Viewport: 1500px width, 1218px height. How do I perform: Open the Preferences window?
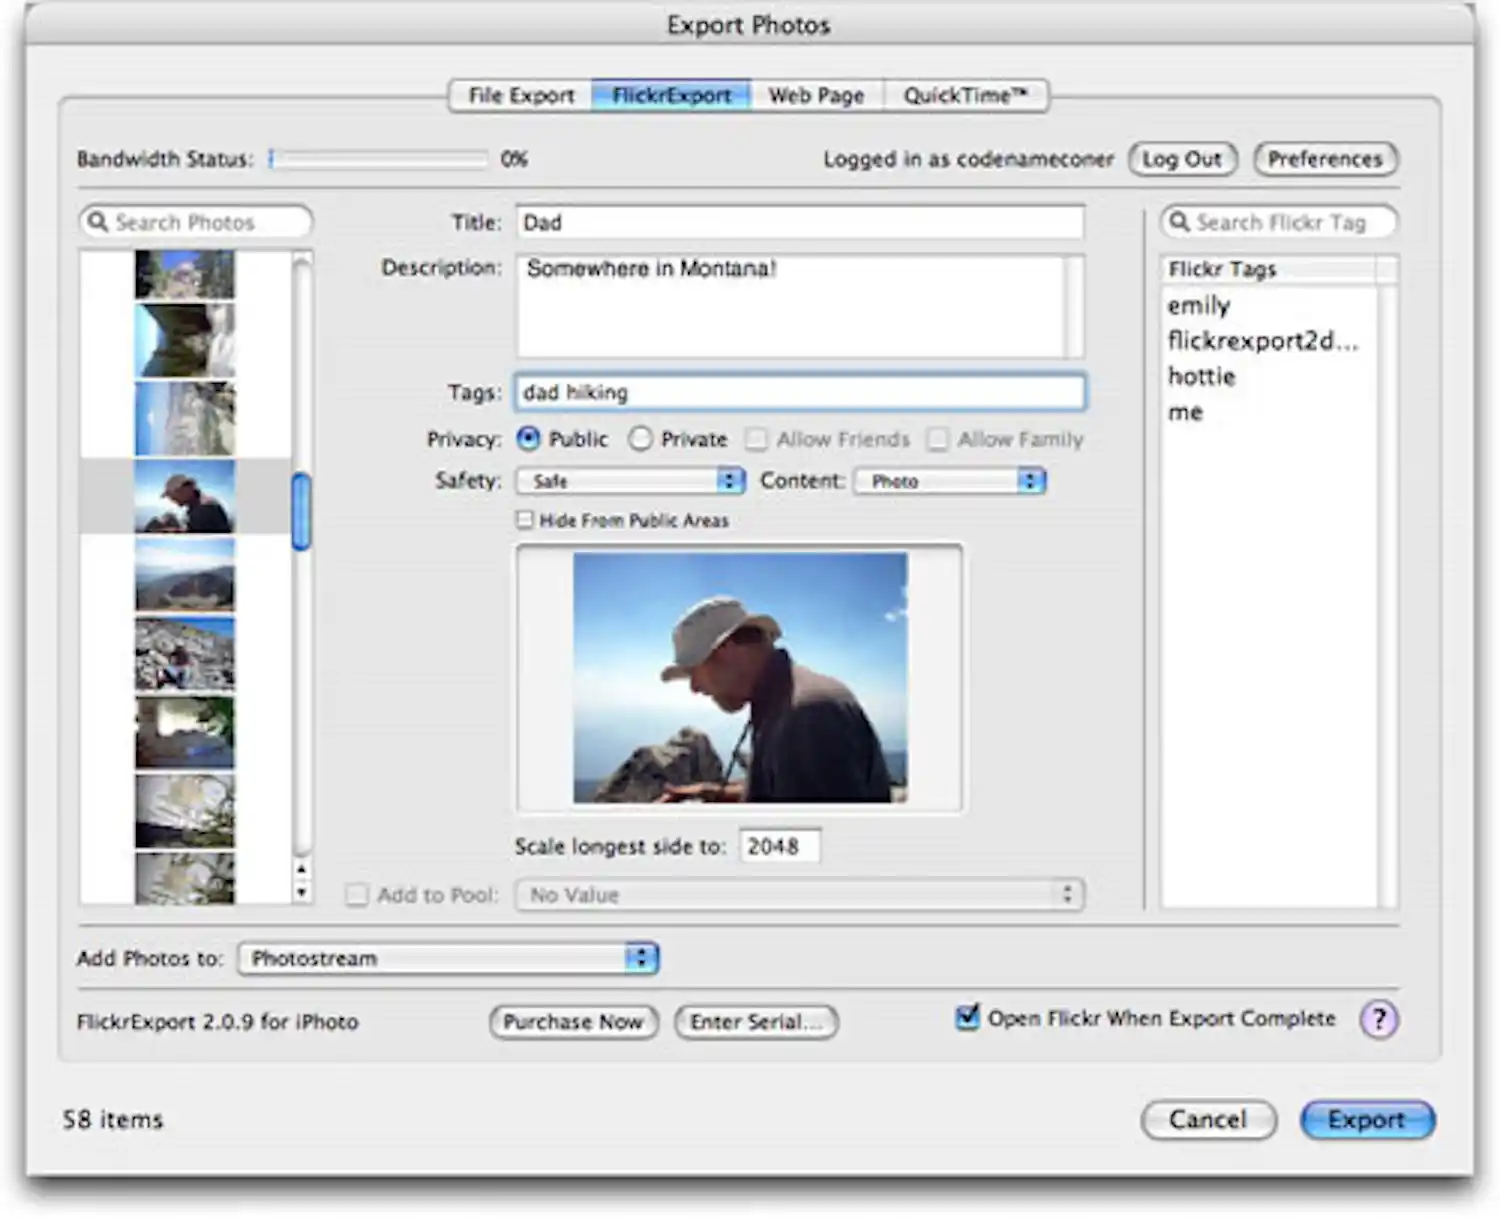[1324, 159]
